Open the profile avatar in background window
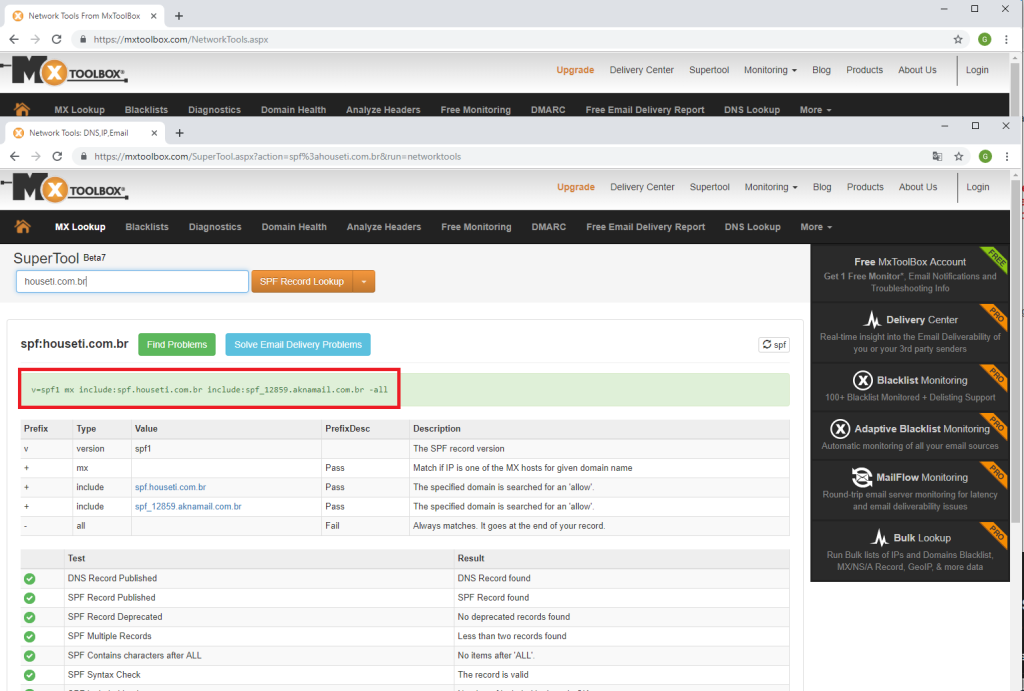 pyautogui.click(x=985, y=39)
